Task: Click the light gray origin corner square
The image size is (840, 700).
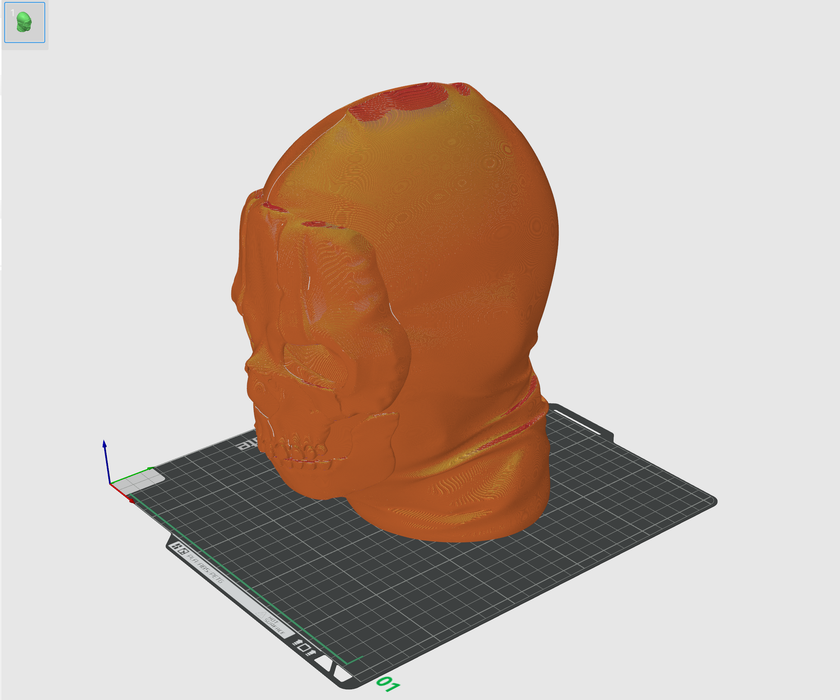Action: tap(140, 483)
